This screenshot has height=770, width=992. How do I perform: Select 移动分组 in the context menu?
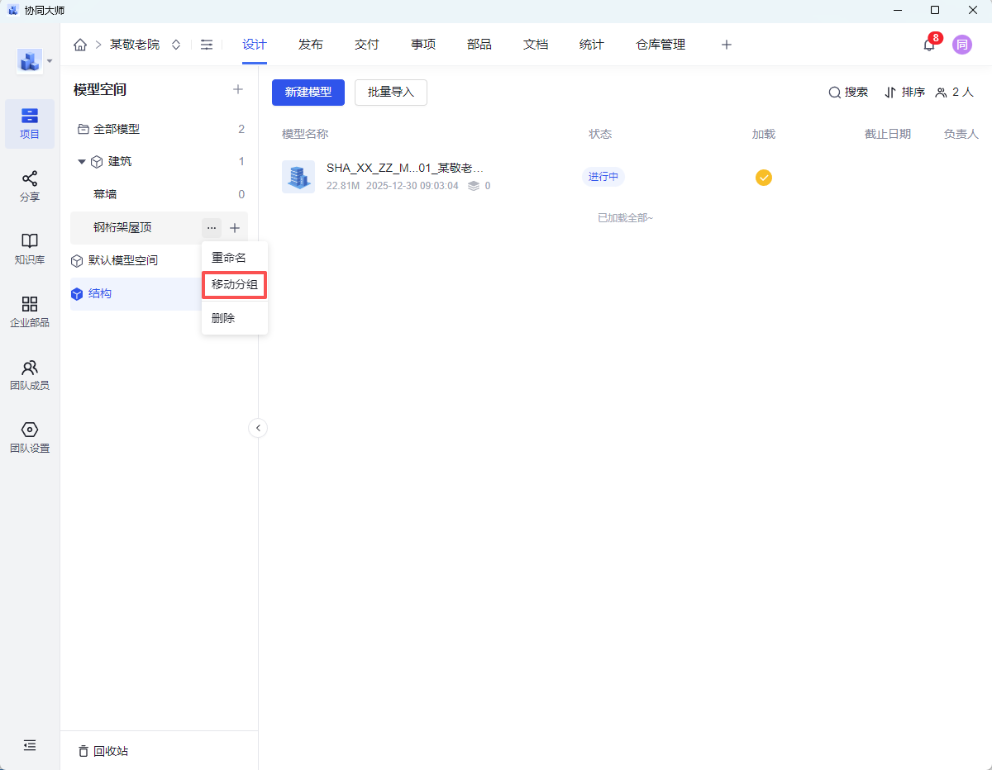[x=235, y=285]
